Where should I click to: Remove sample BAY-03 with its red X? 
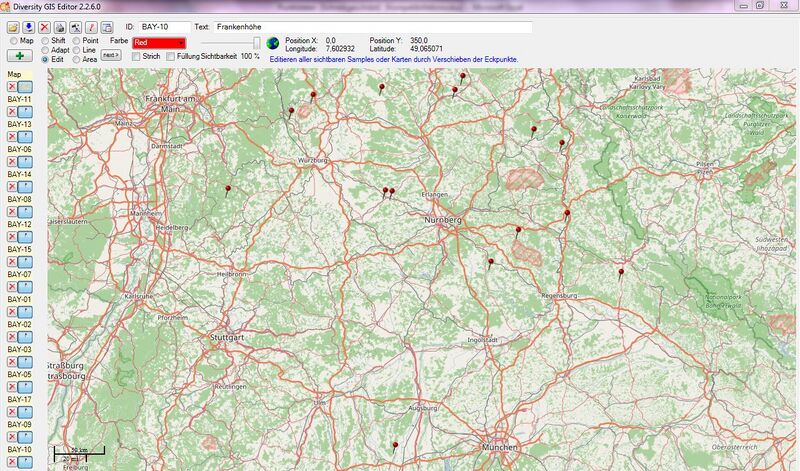tap(12, 362)
